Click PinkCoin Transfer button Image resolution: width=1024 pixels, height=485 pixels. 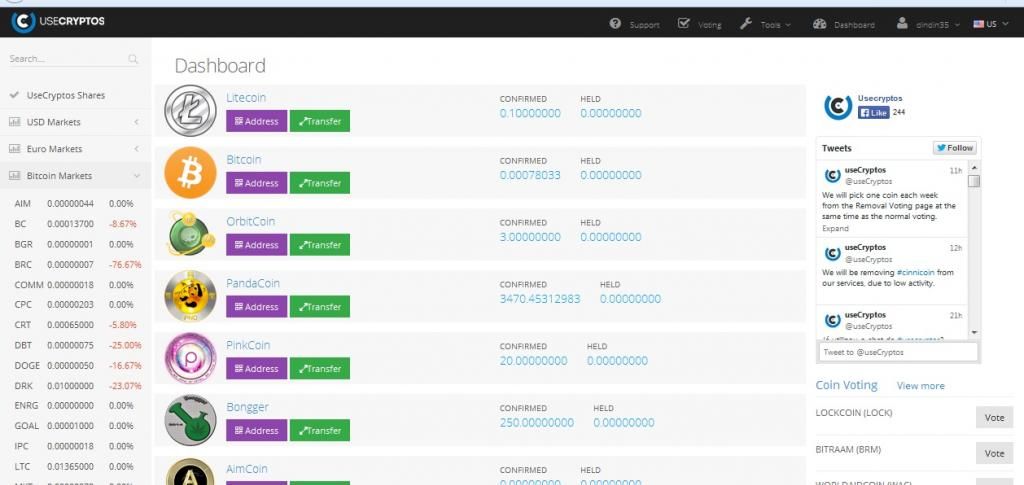click(320, 368)
